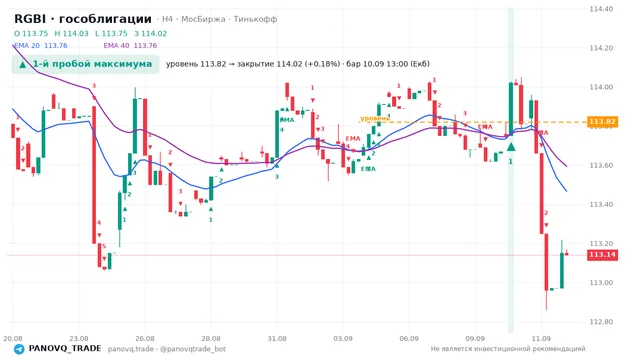
Task: Click the 'O 113.75' open value
Action: click(x=31, y=33)
